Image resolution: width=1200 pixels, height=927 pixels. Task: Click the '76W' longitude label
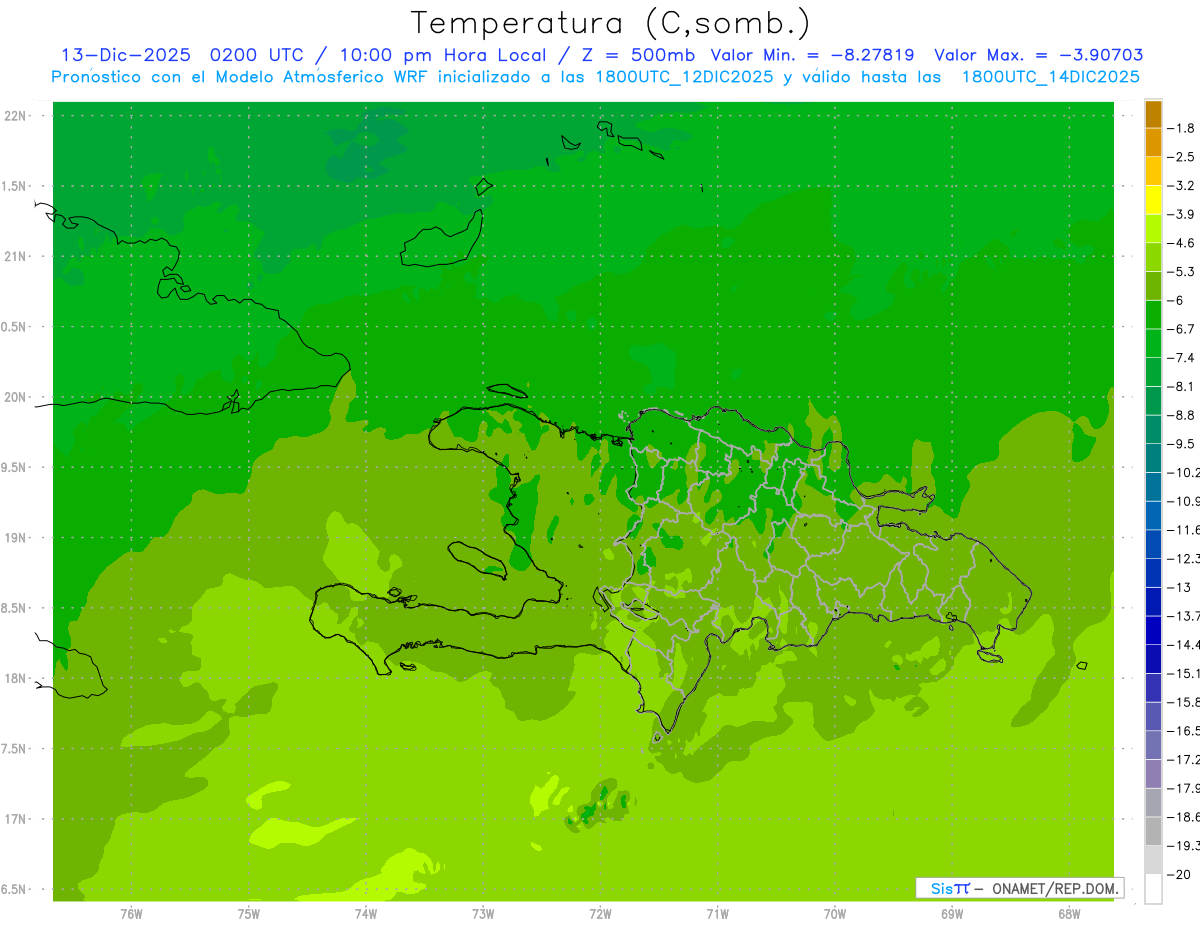[x=131, y=914]
